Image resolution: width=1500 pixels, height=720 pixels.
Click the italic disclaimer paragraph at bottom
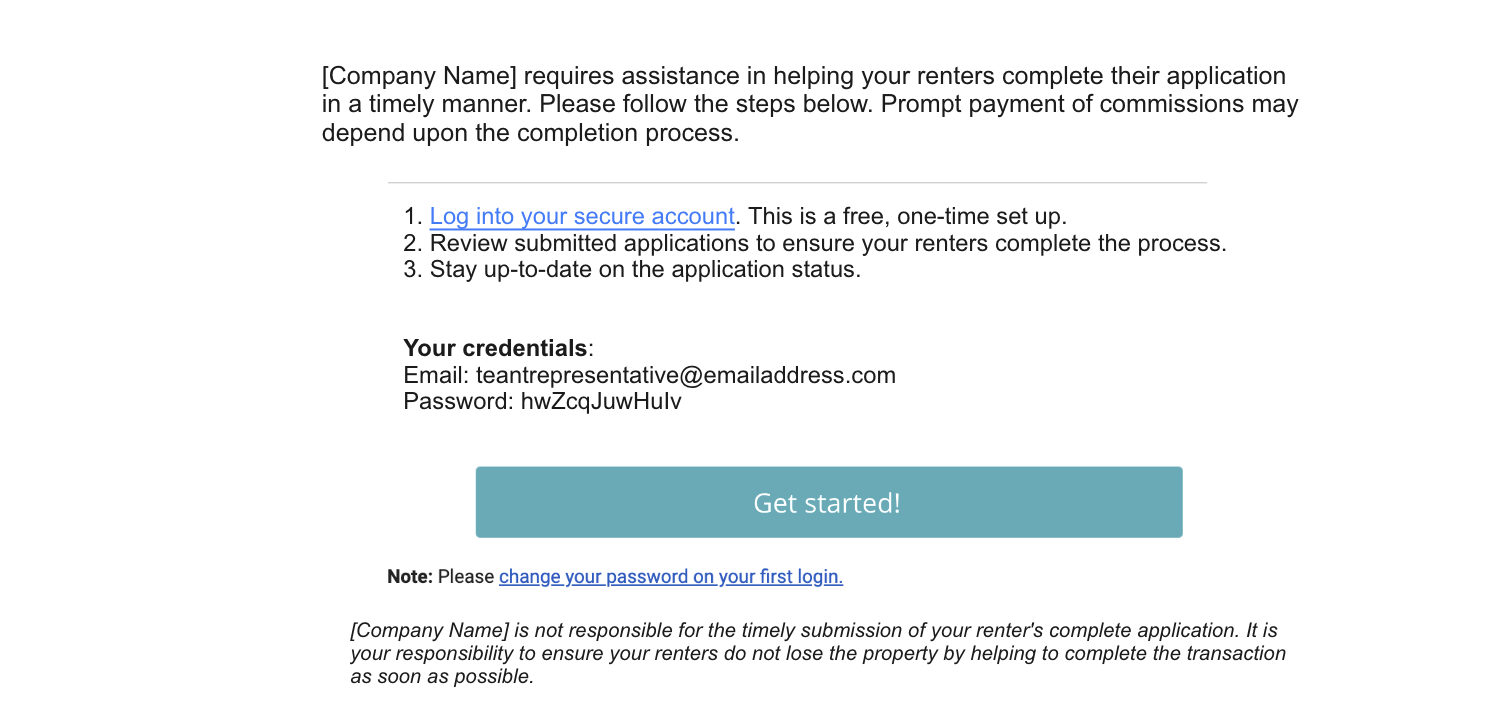pos(817,653)
